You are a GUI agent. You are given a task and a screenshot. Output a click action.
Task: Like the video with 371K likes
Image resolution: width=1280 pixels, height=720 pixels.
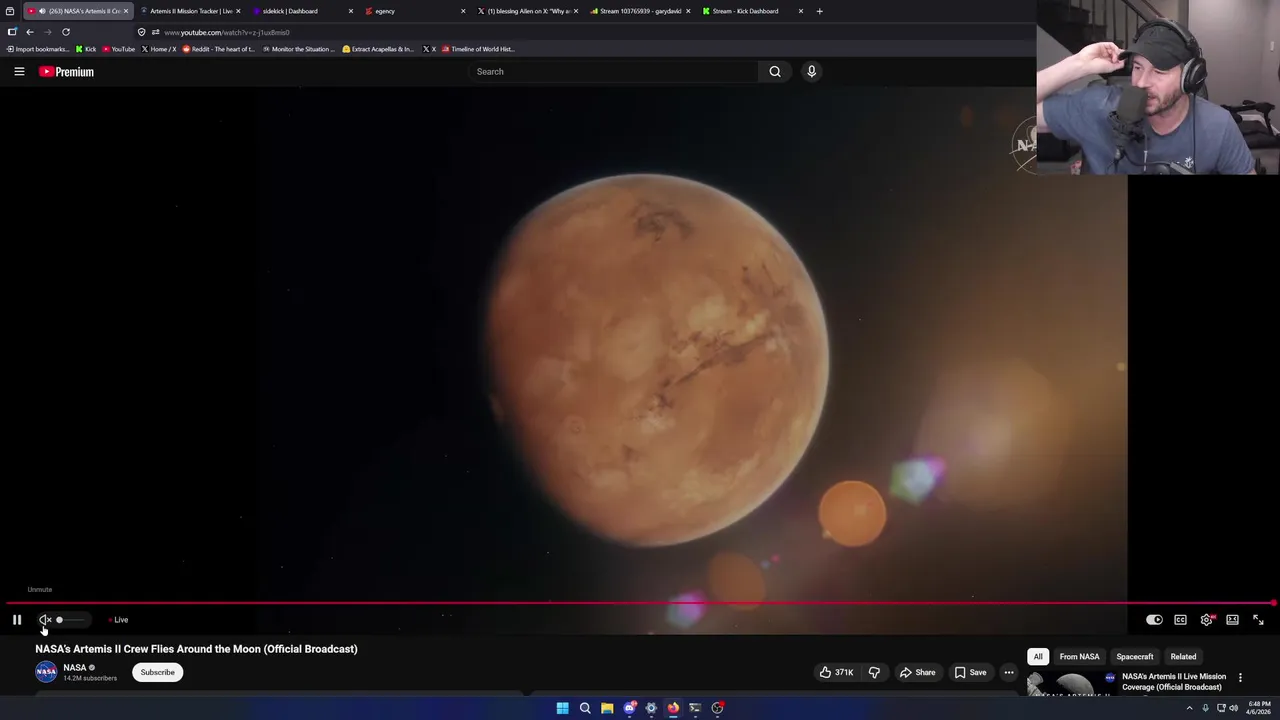pyautogui.click(x=836, y=672)
